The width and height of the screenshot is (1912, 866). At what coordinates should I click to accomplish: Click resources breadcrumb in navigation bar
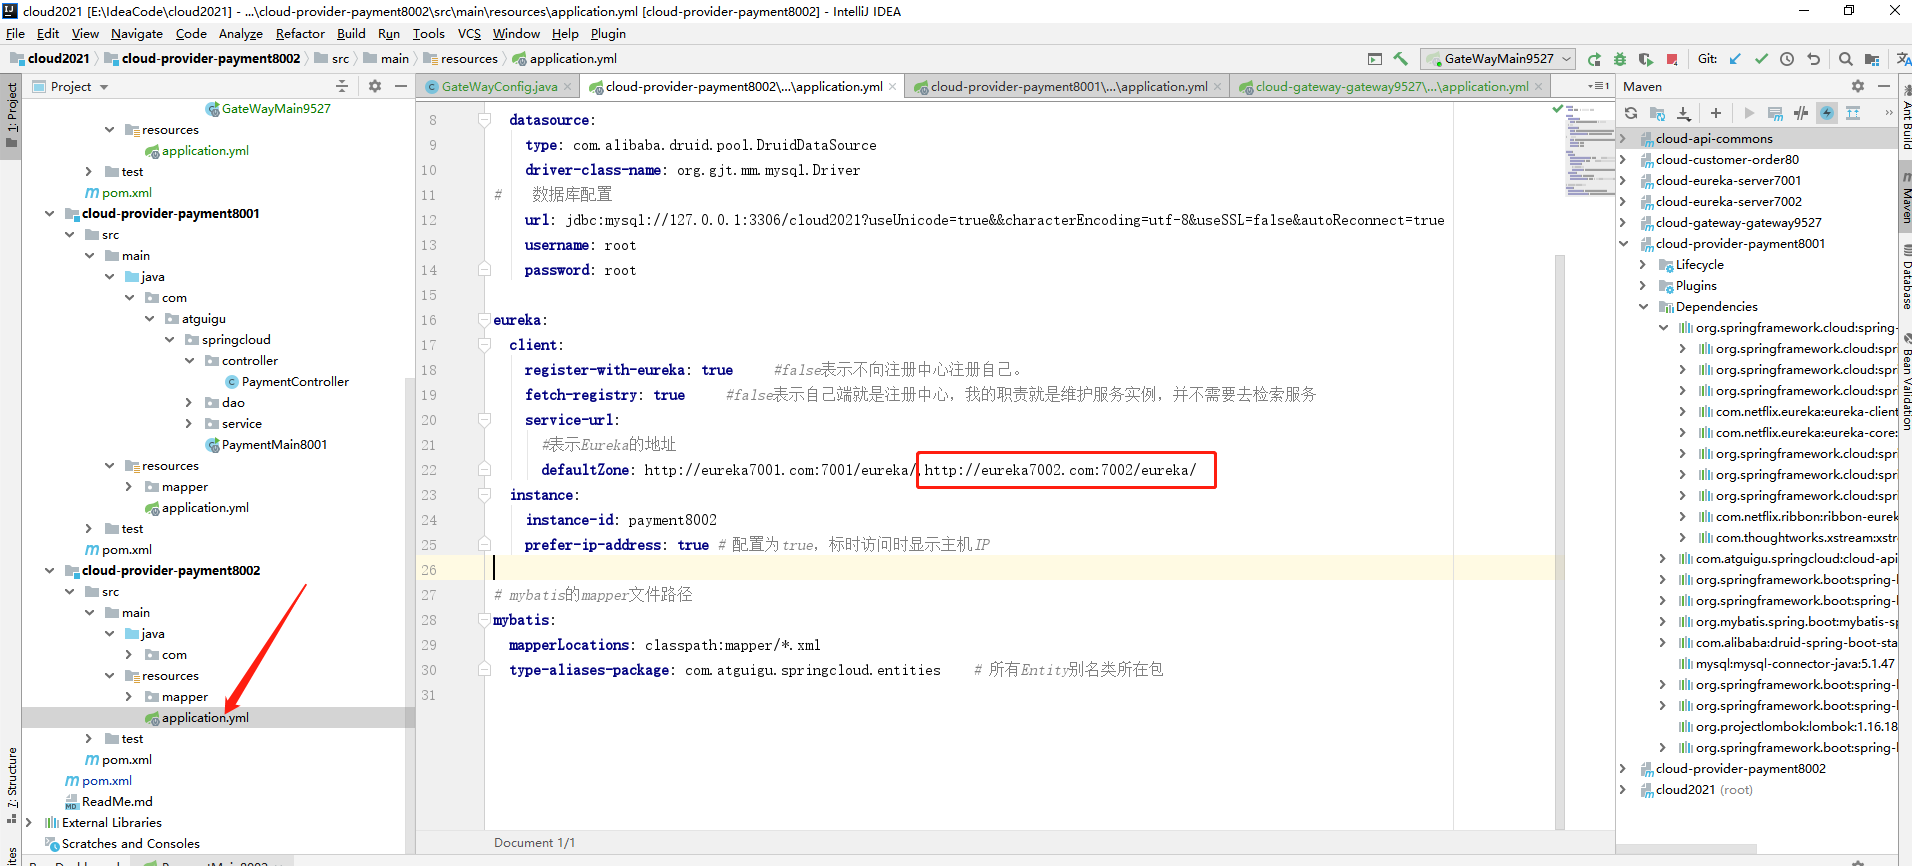coord(460,59)
